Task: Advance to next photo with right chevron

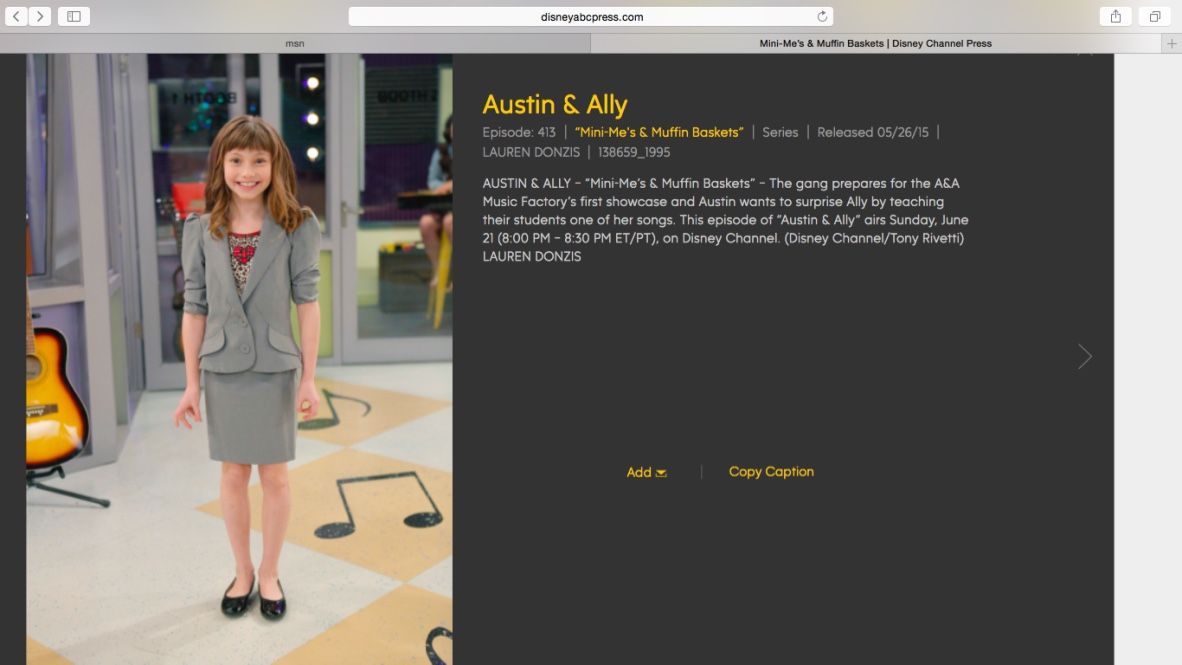Action: 1084,357
